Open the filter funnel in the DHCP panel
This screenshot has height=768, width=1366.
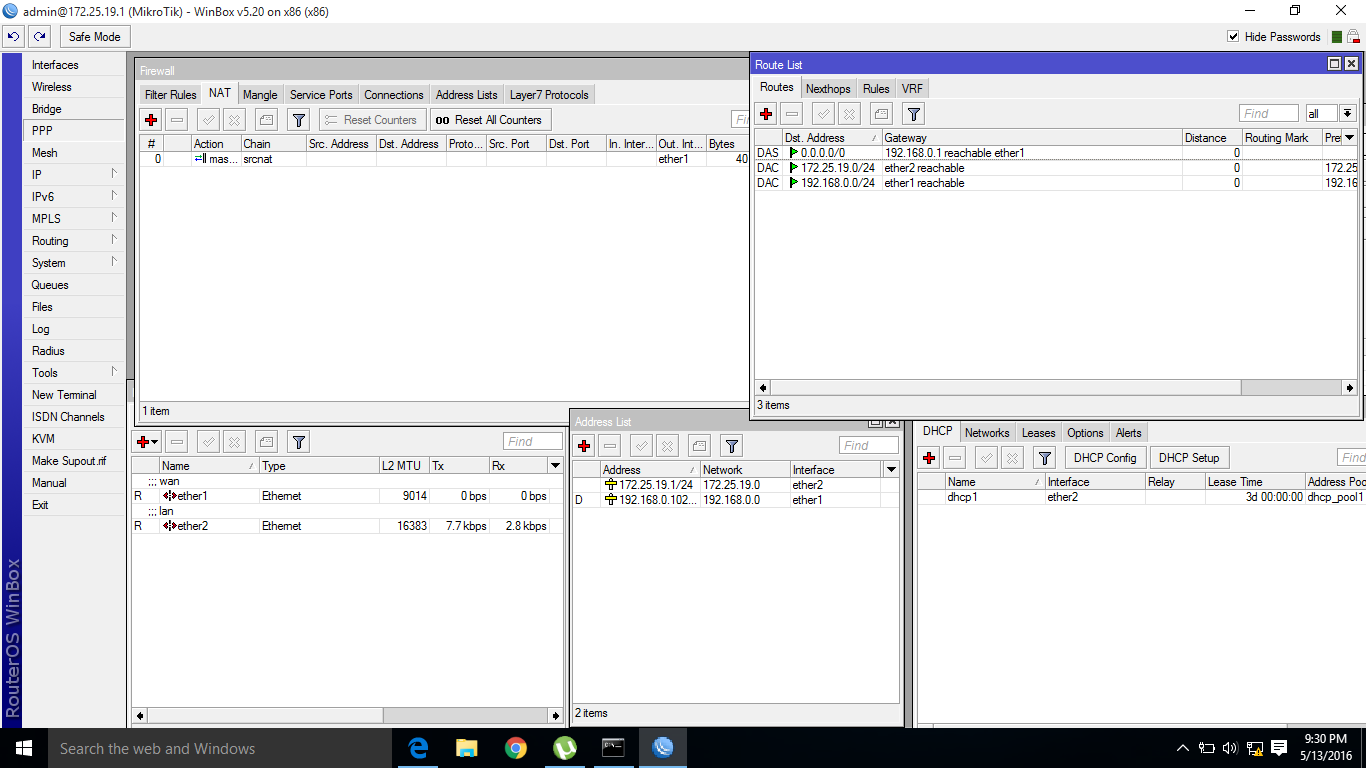[1044, 458]
